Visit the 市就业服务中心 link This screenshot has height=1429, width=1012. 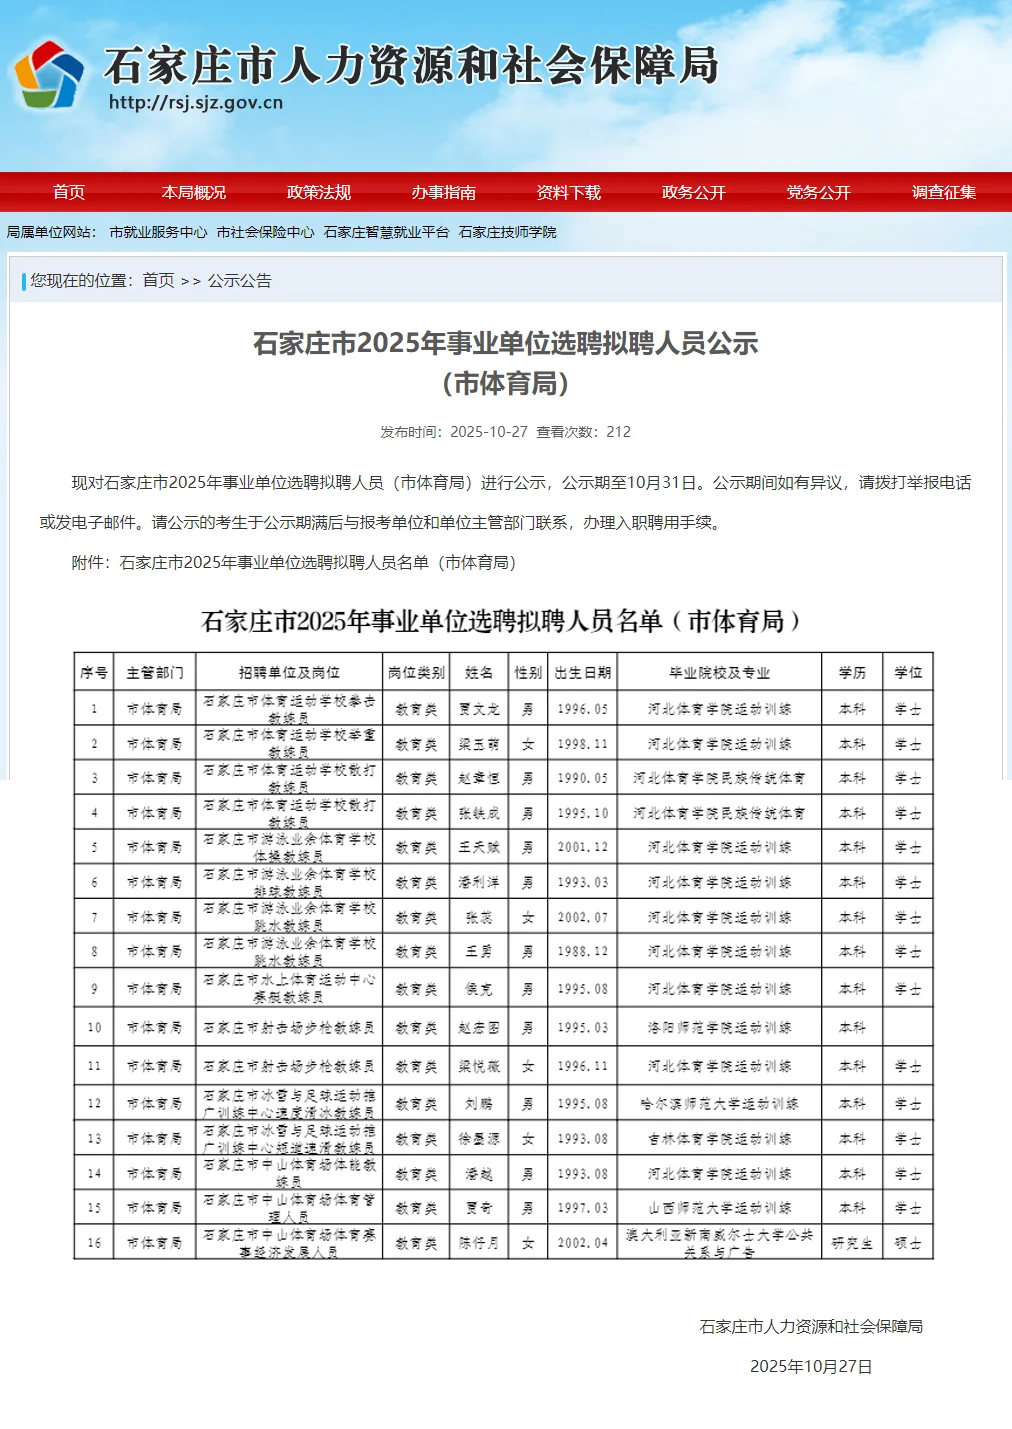[x=158, y=231]
